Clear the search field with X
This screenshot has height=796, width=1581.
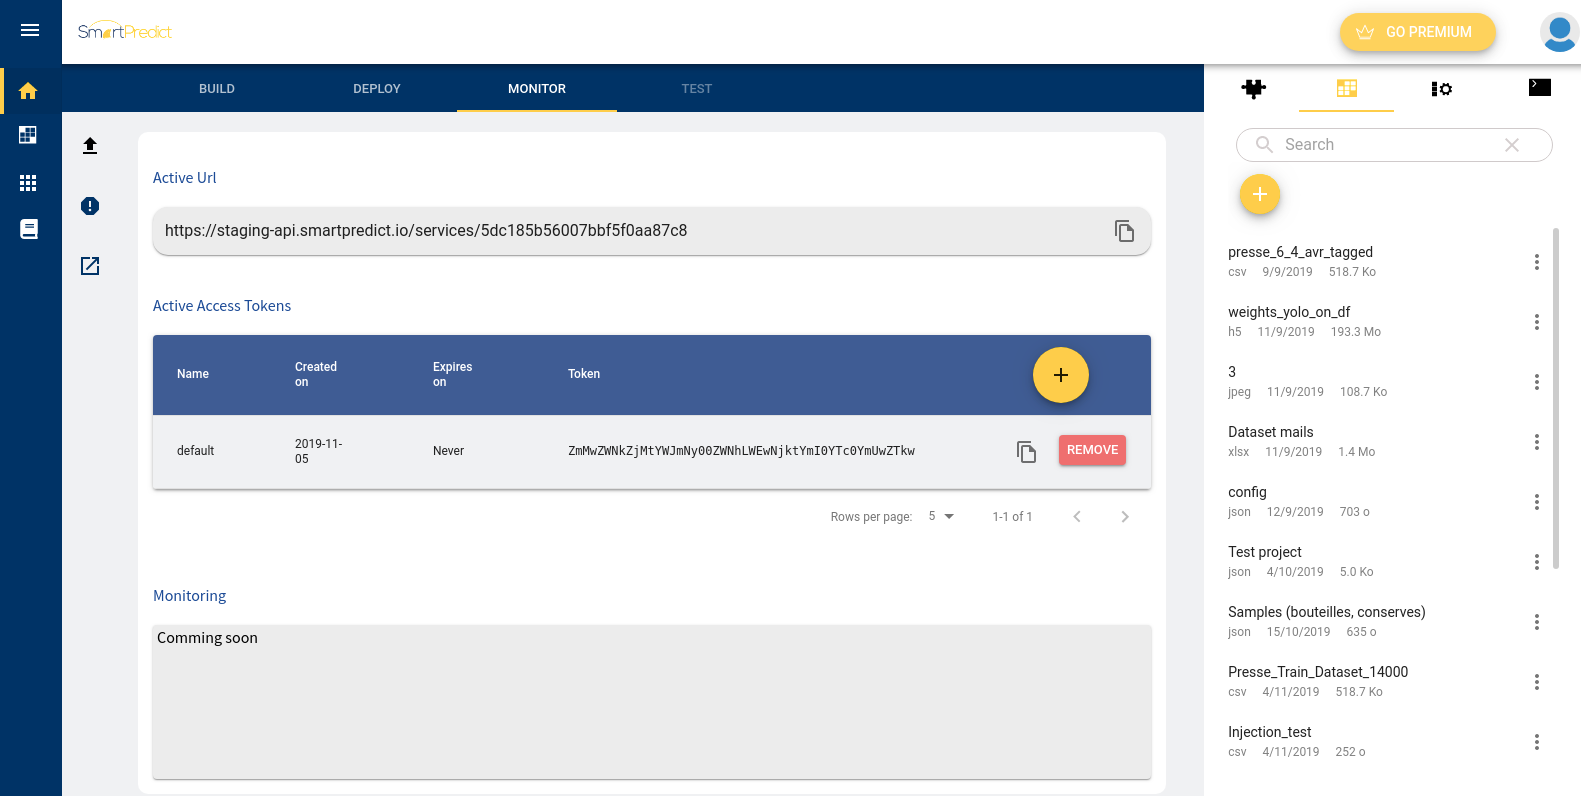(1512, 145)
